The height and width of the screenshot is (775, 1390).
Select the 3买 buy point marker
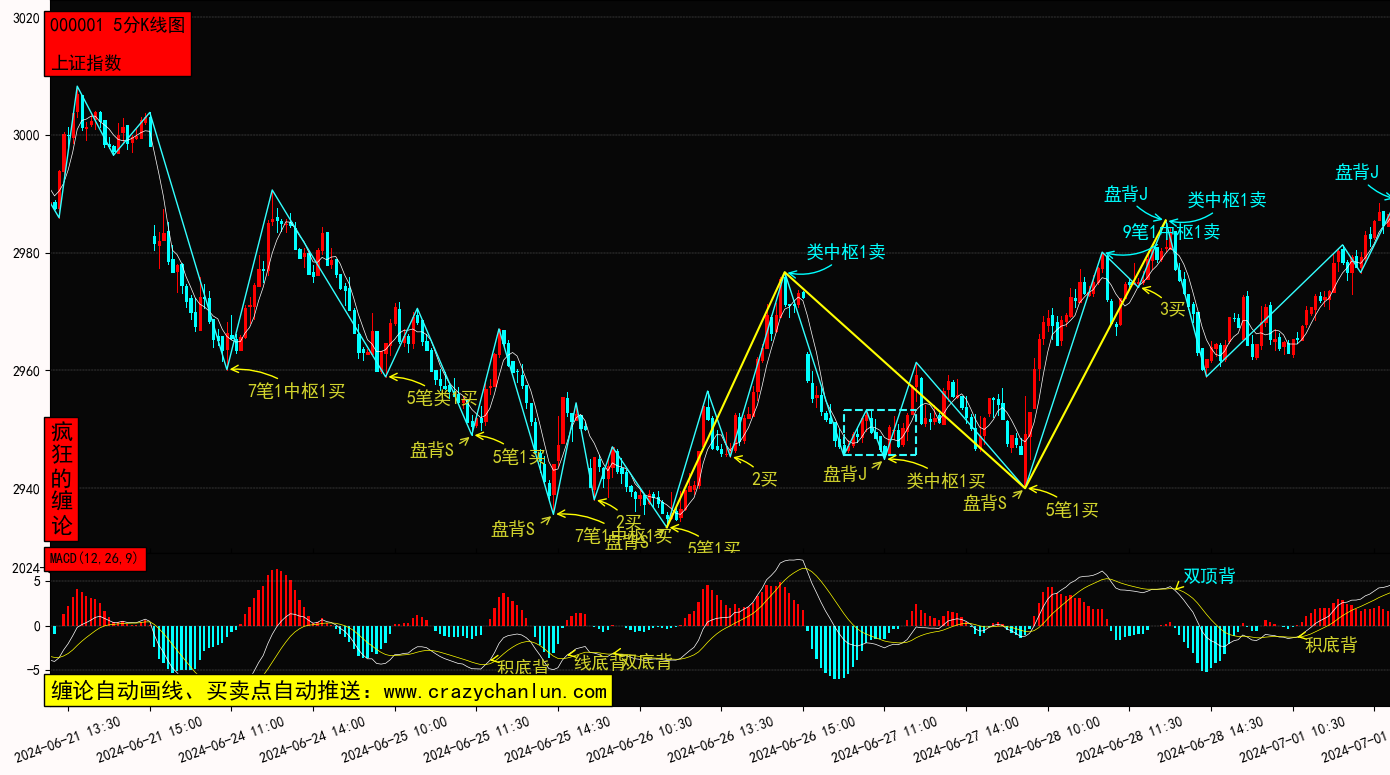tap(1172, 309)
